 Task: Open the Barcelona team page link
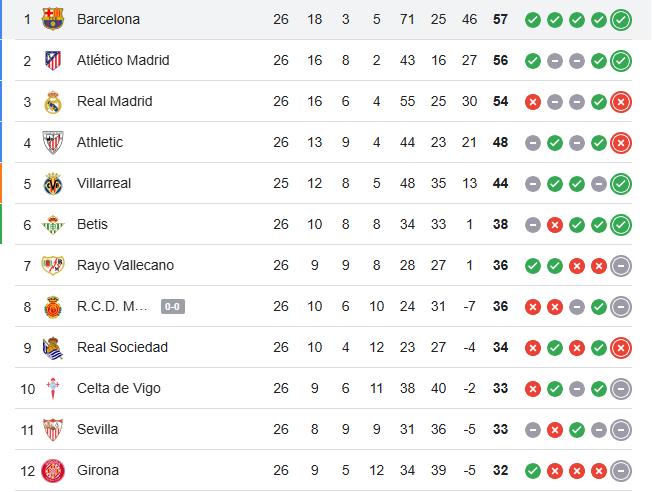(x=108, y=19)
